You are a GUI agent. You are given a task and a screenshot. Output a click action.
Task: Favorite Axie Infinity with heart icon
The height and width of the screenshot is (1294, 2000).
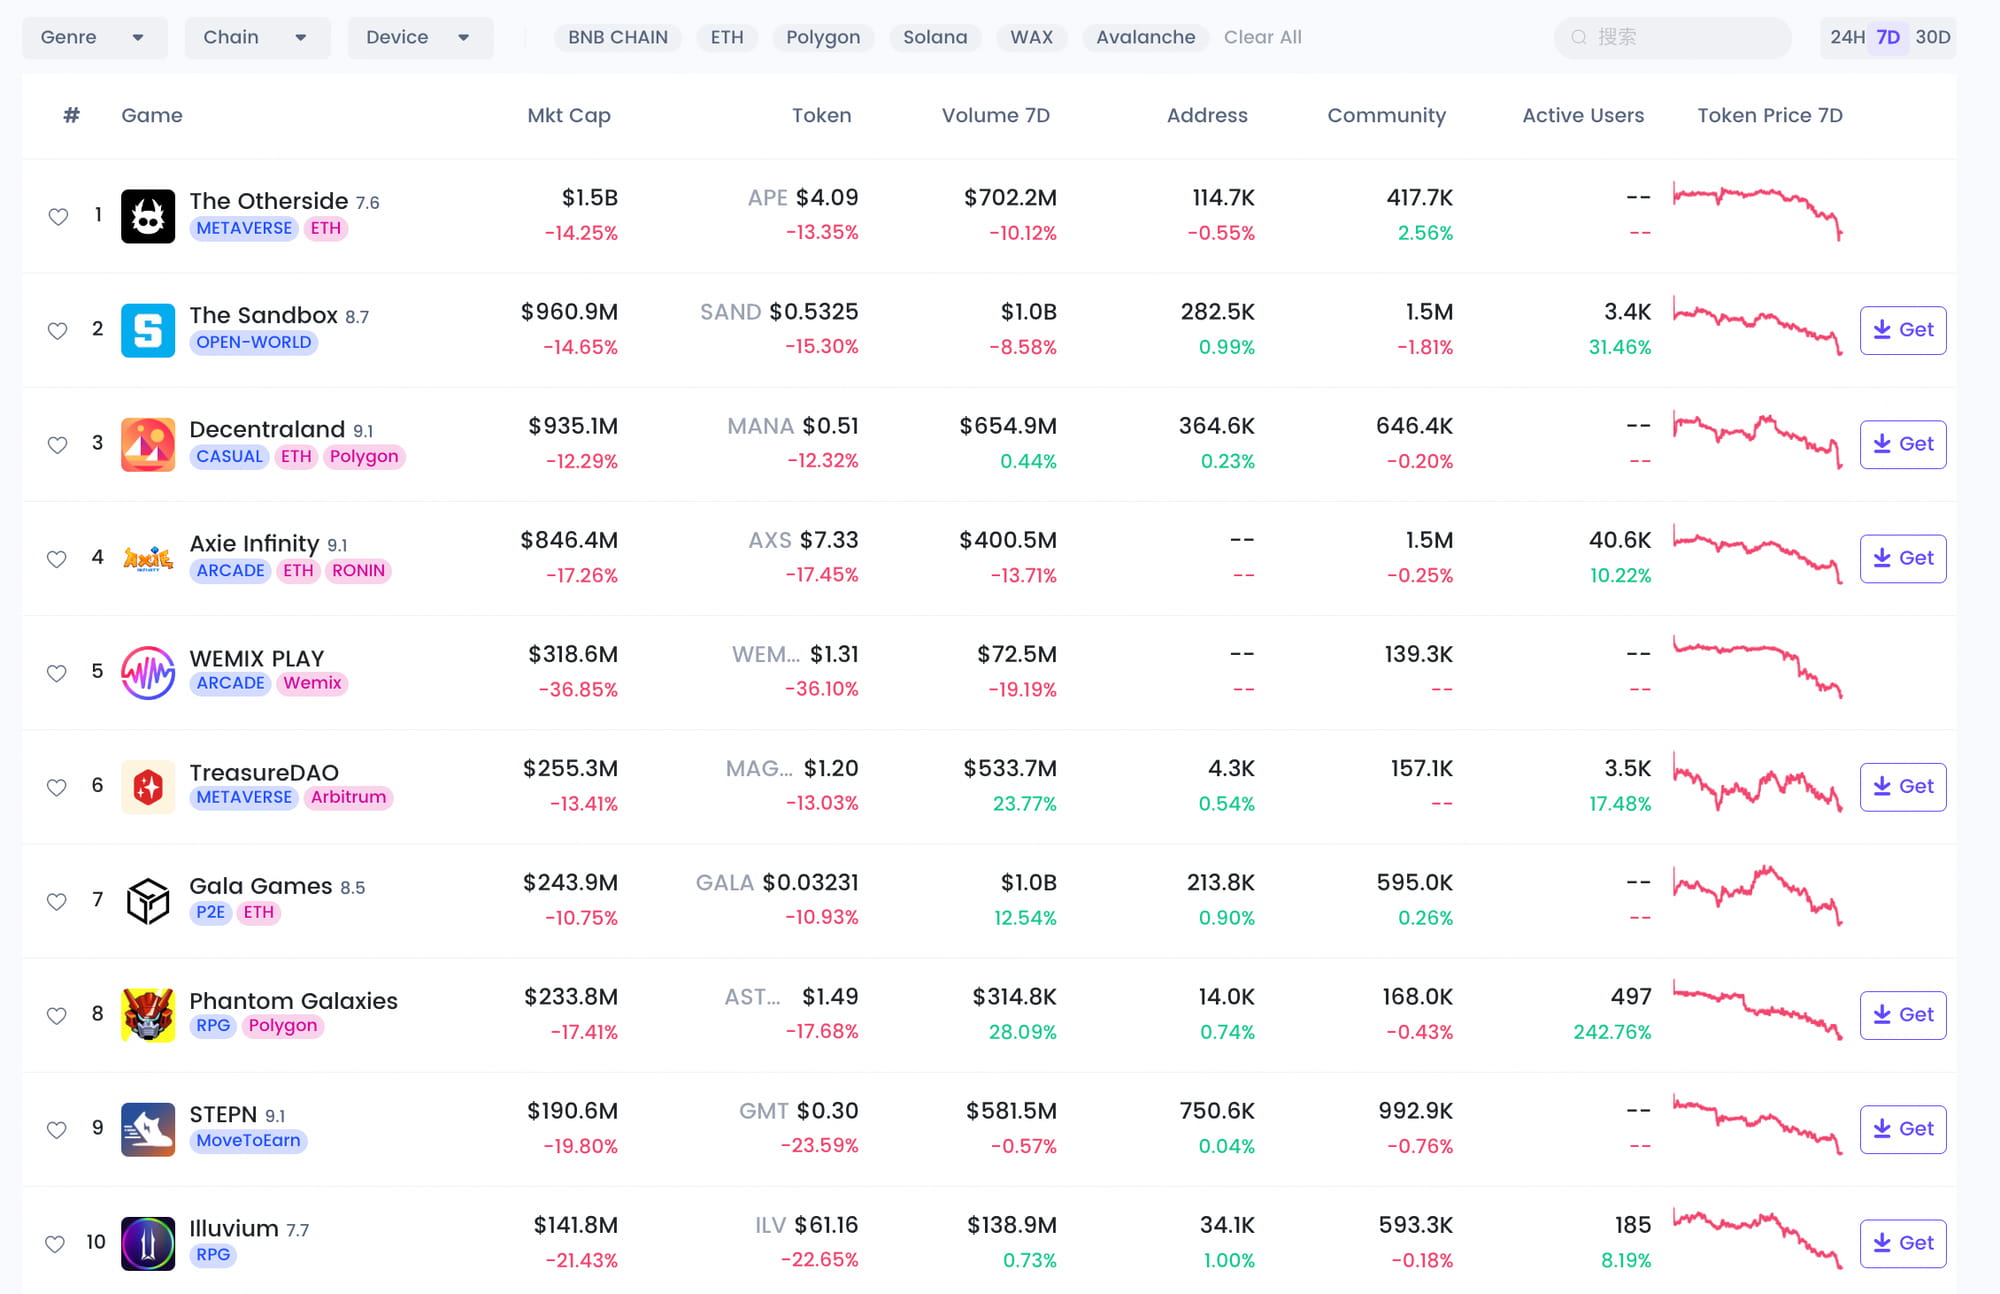[x=58, y=558]
